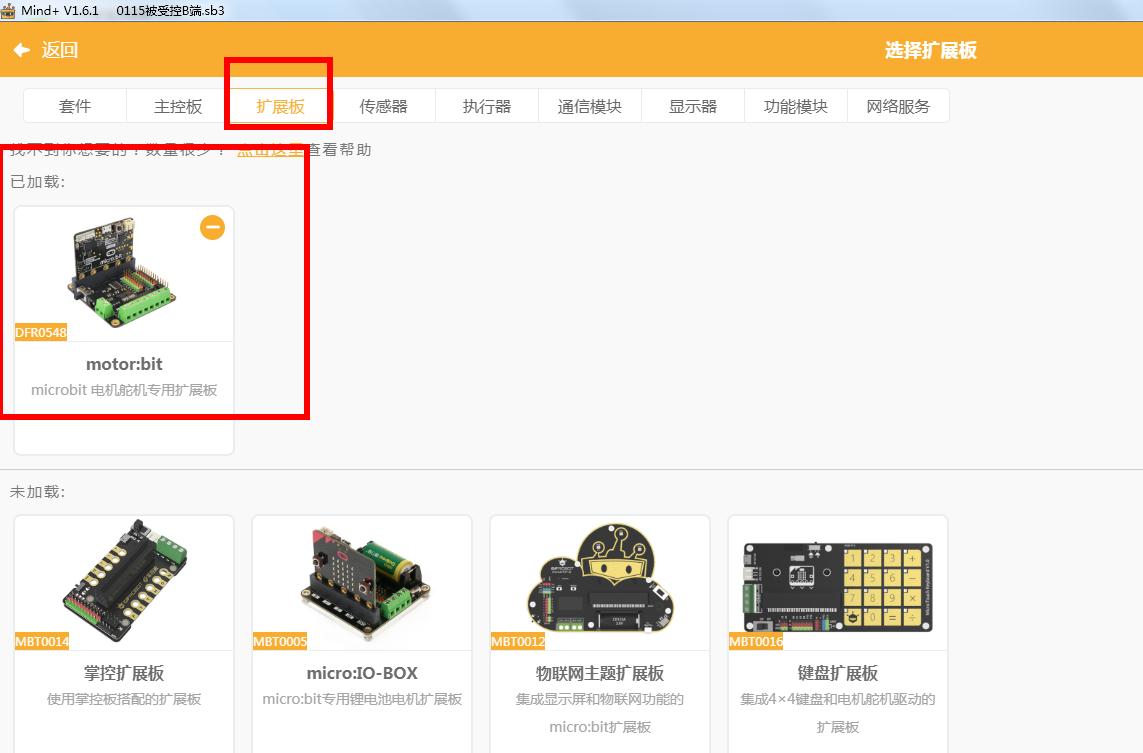This screenshot has height=753, width=1143.
Task: Click the micro:IO-BOX title
Action: 362,673
